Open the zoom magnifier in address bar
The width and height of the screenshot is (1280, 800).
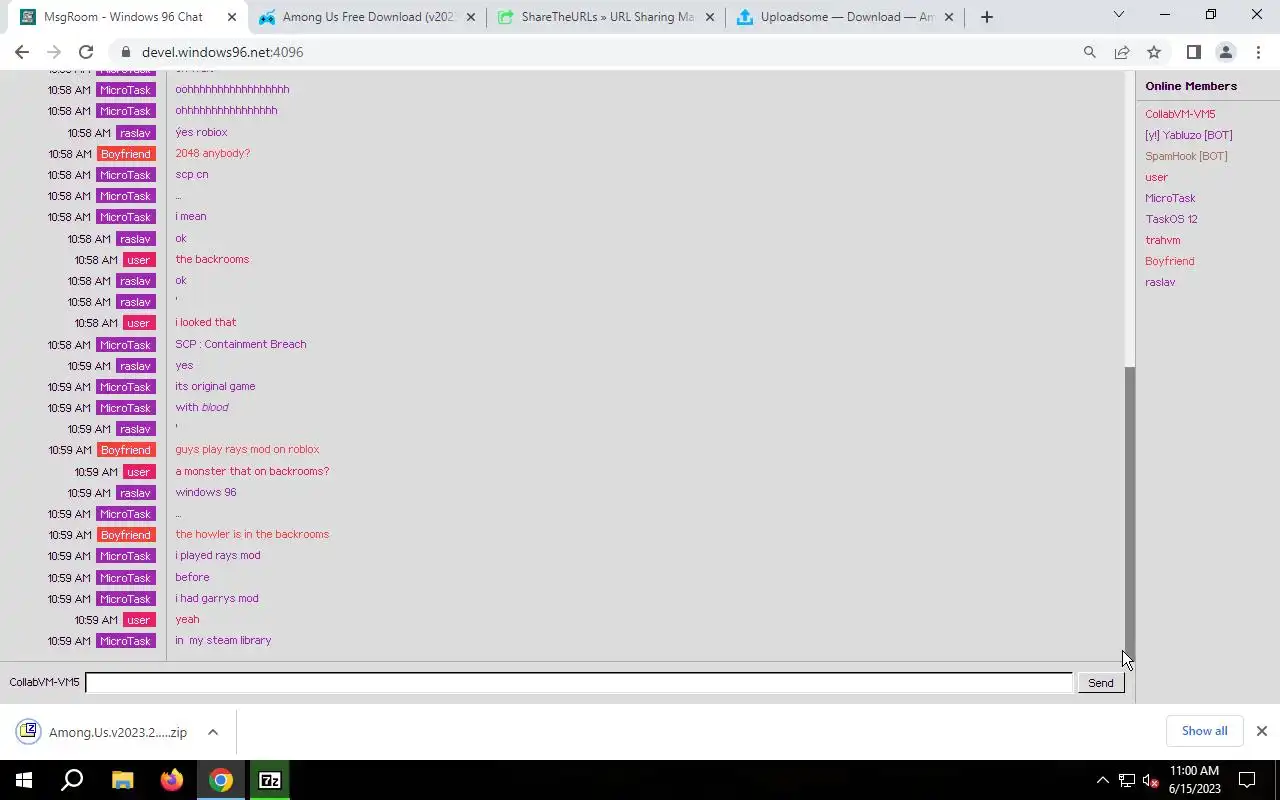[x=1090, y=52]
